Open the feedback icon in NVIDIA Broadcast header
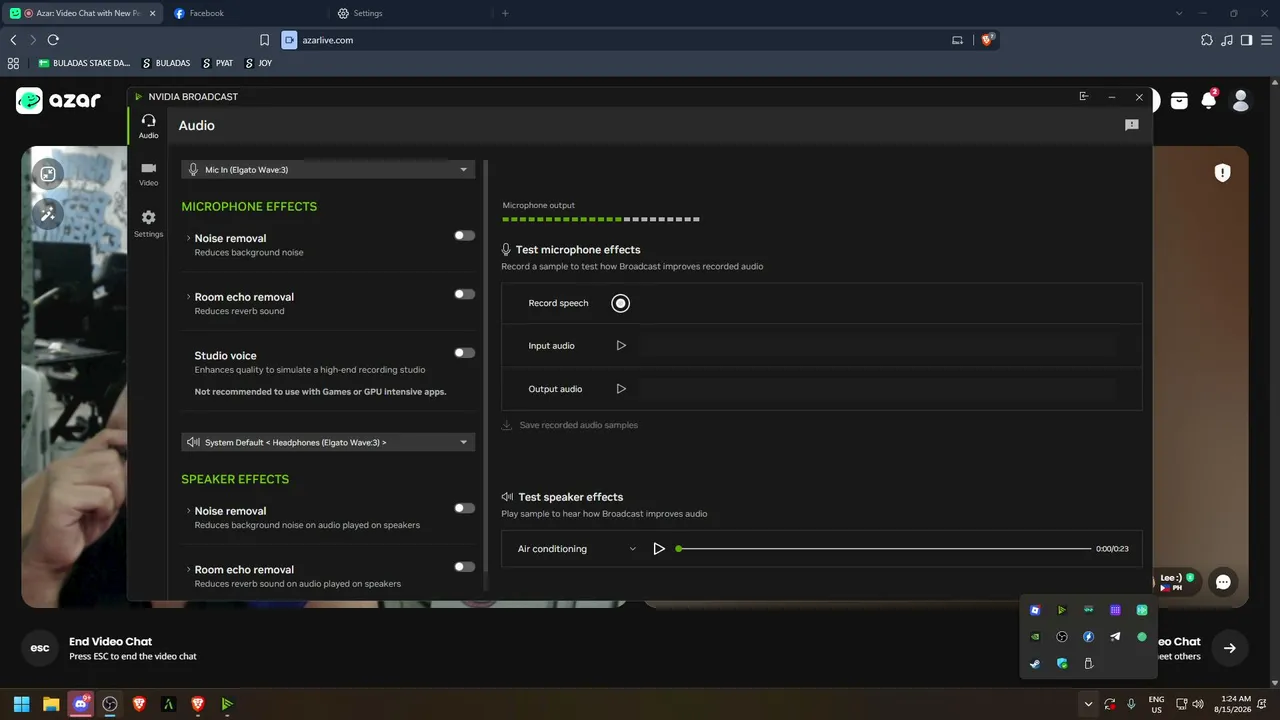Viewport: 1280px width, 720px height. (x=1132, y=125)
